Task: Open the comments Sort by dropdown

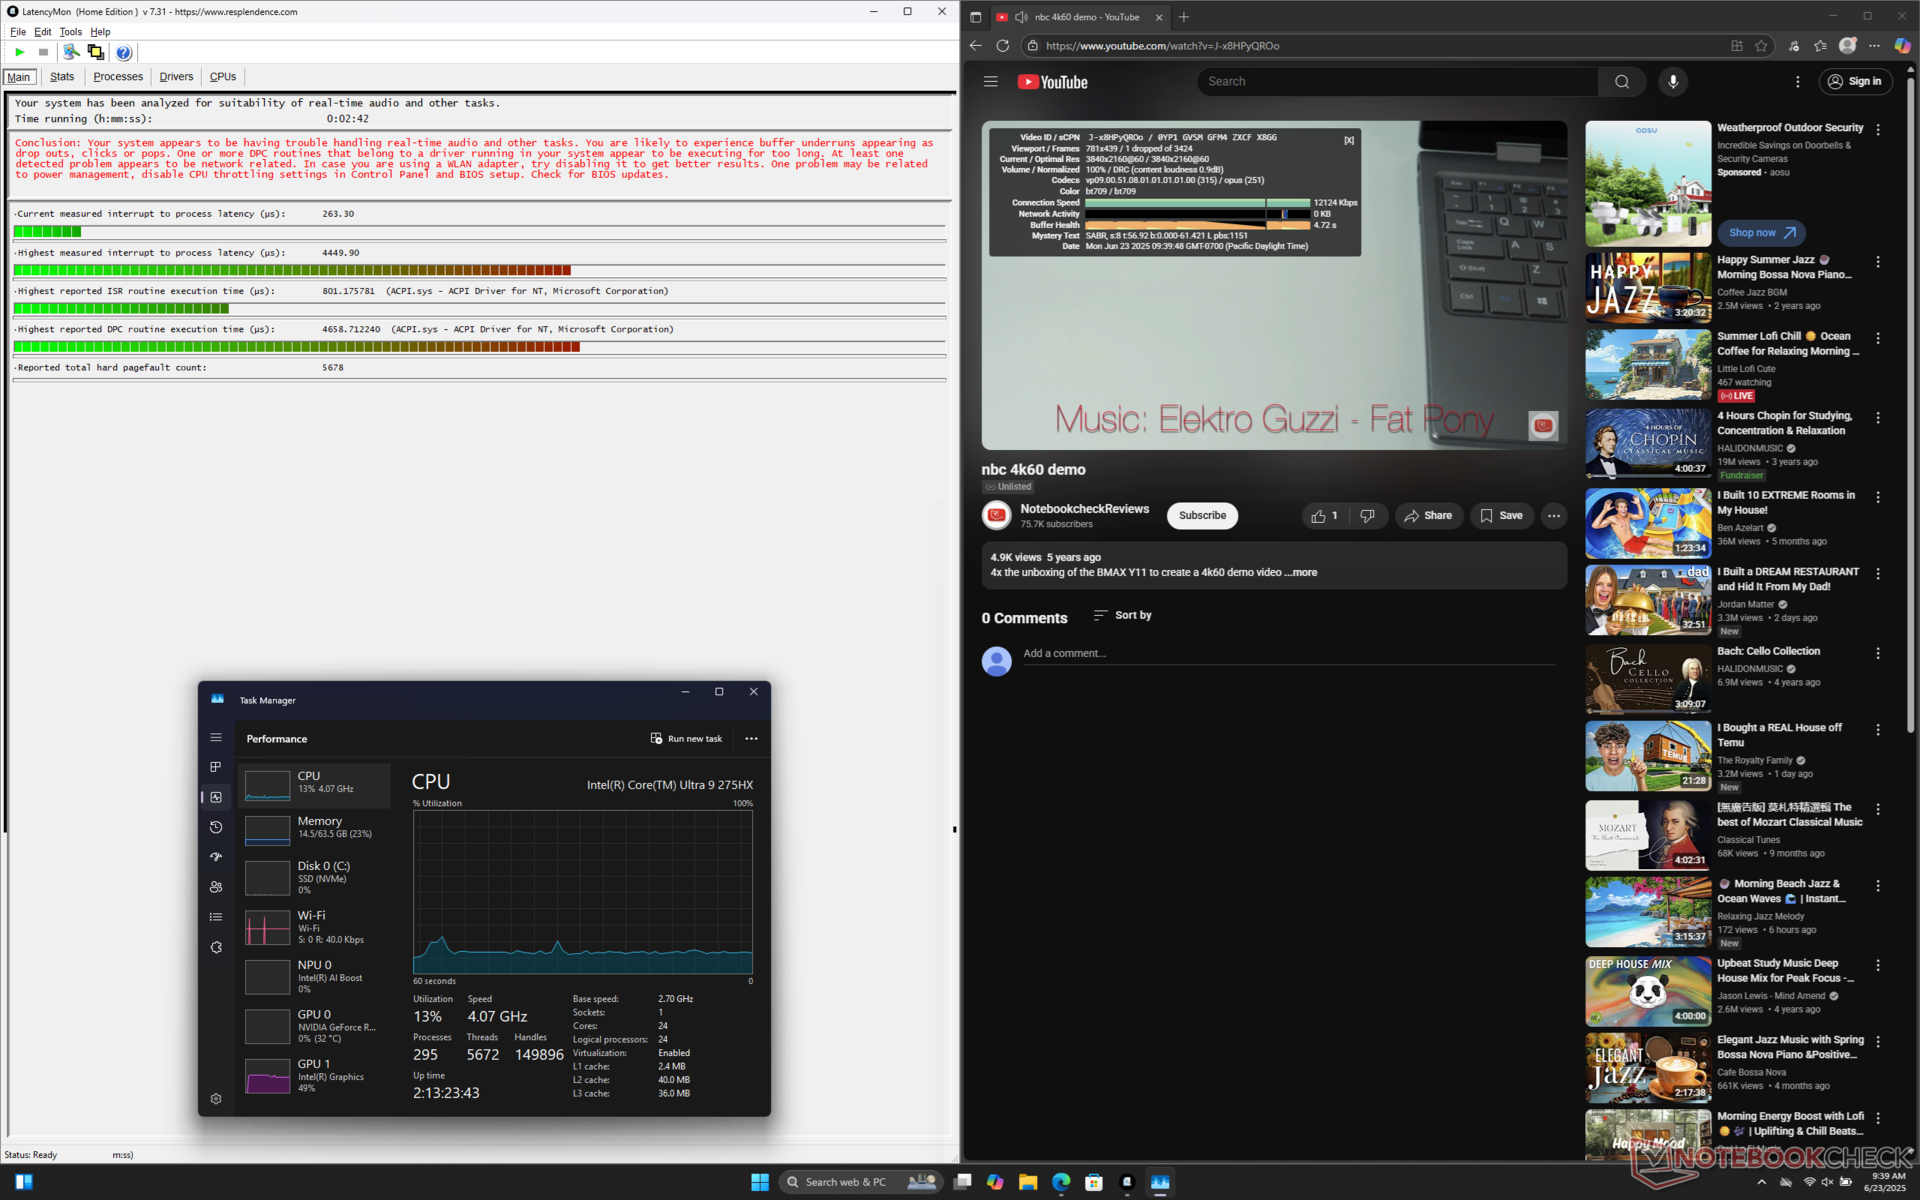Action: point(1122,616)
